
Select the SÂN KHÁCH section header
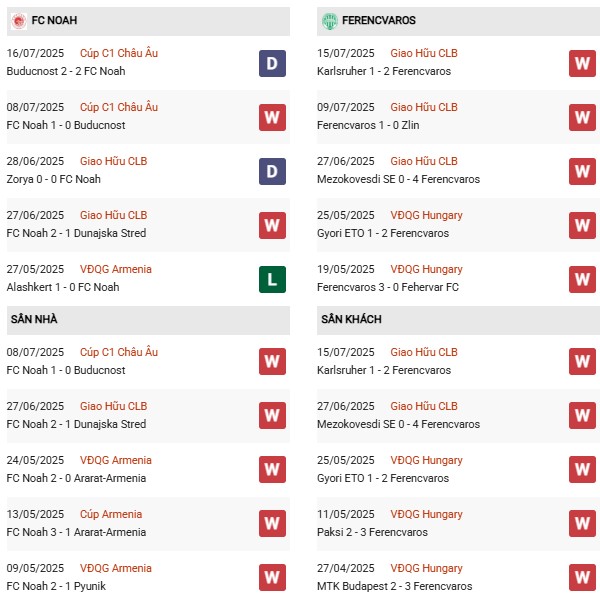351,319
